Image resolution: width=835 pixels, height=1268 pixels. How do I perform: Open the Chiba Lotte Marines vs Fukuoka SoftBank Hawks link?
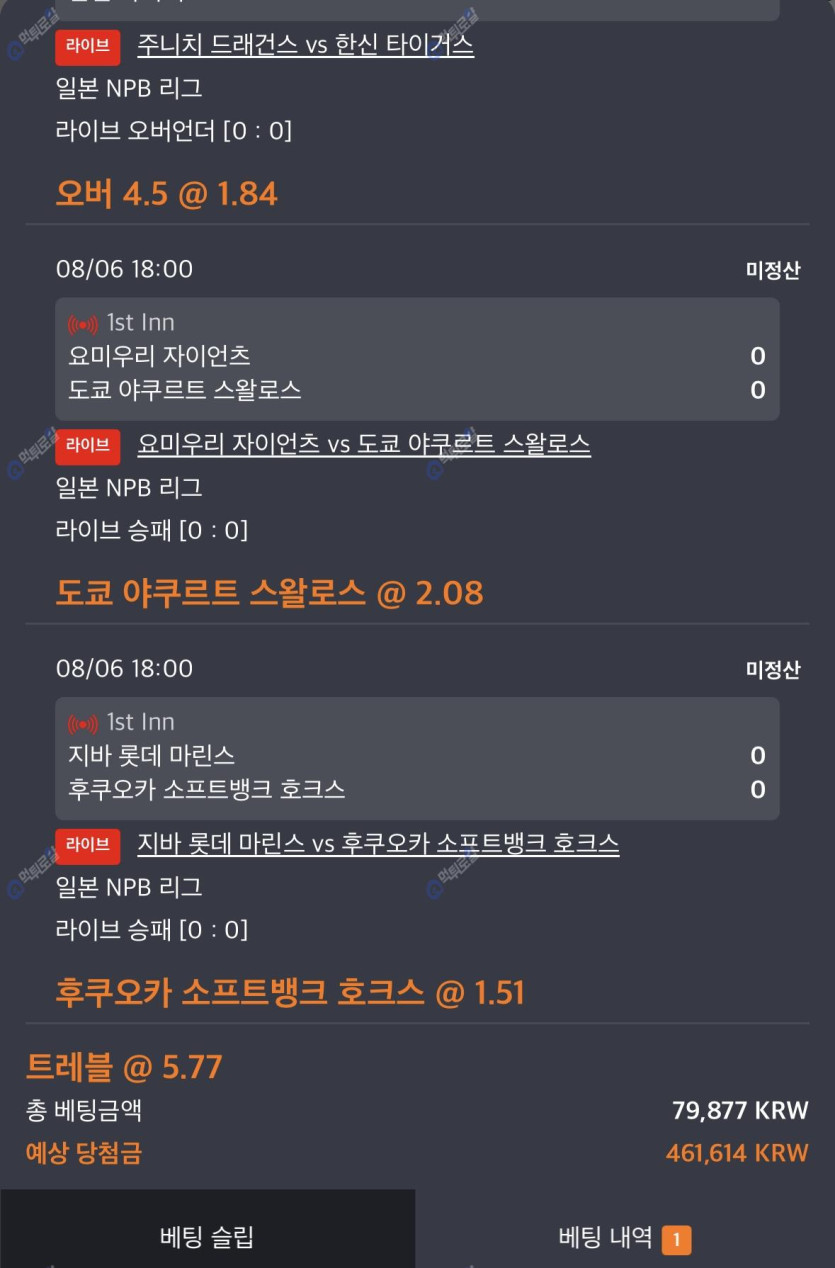point(378,845)
